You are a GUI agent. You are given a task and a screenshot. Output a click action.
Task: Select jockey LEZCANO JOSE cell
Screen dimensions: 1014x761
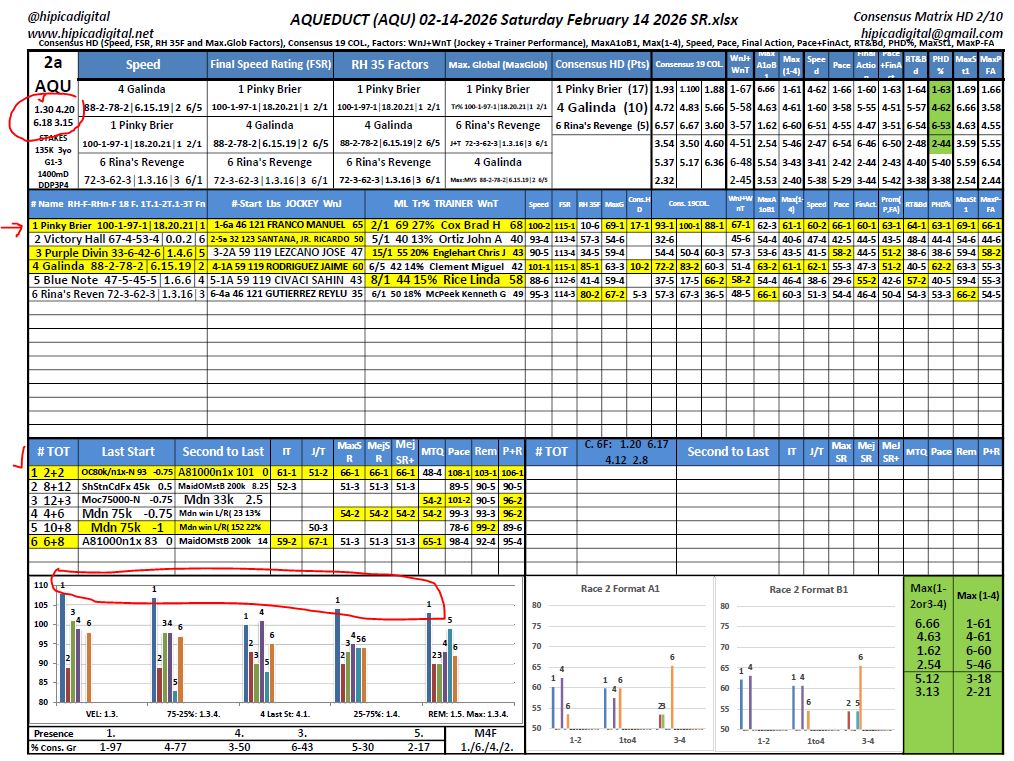point(286,253)
